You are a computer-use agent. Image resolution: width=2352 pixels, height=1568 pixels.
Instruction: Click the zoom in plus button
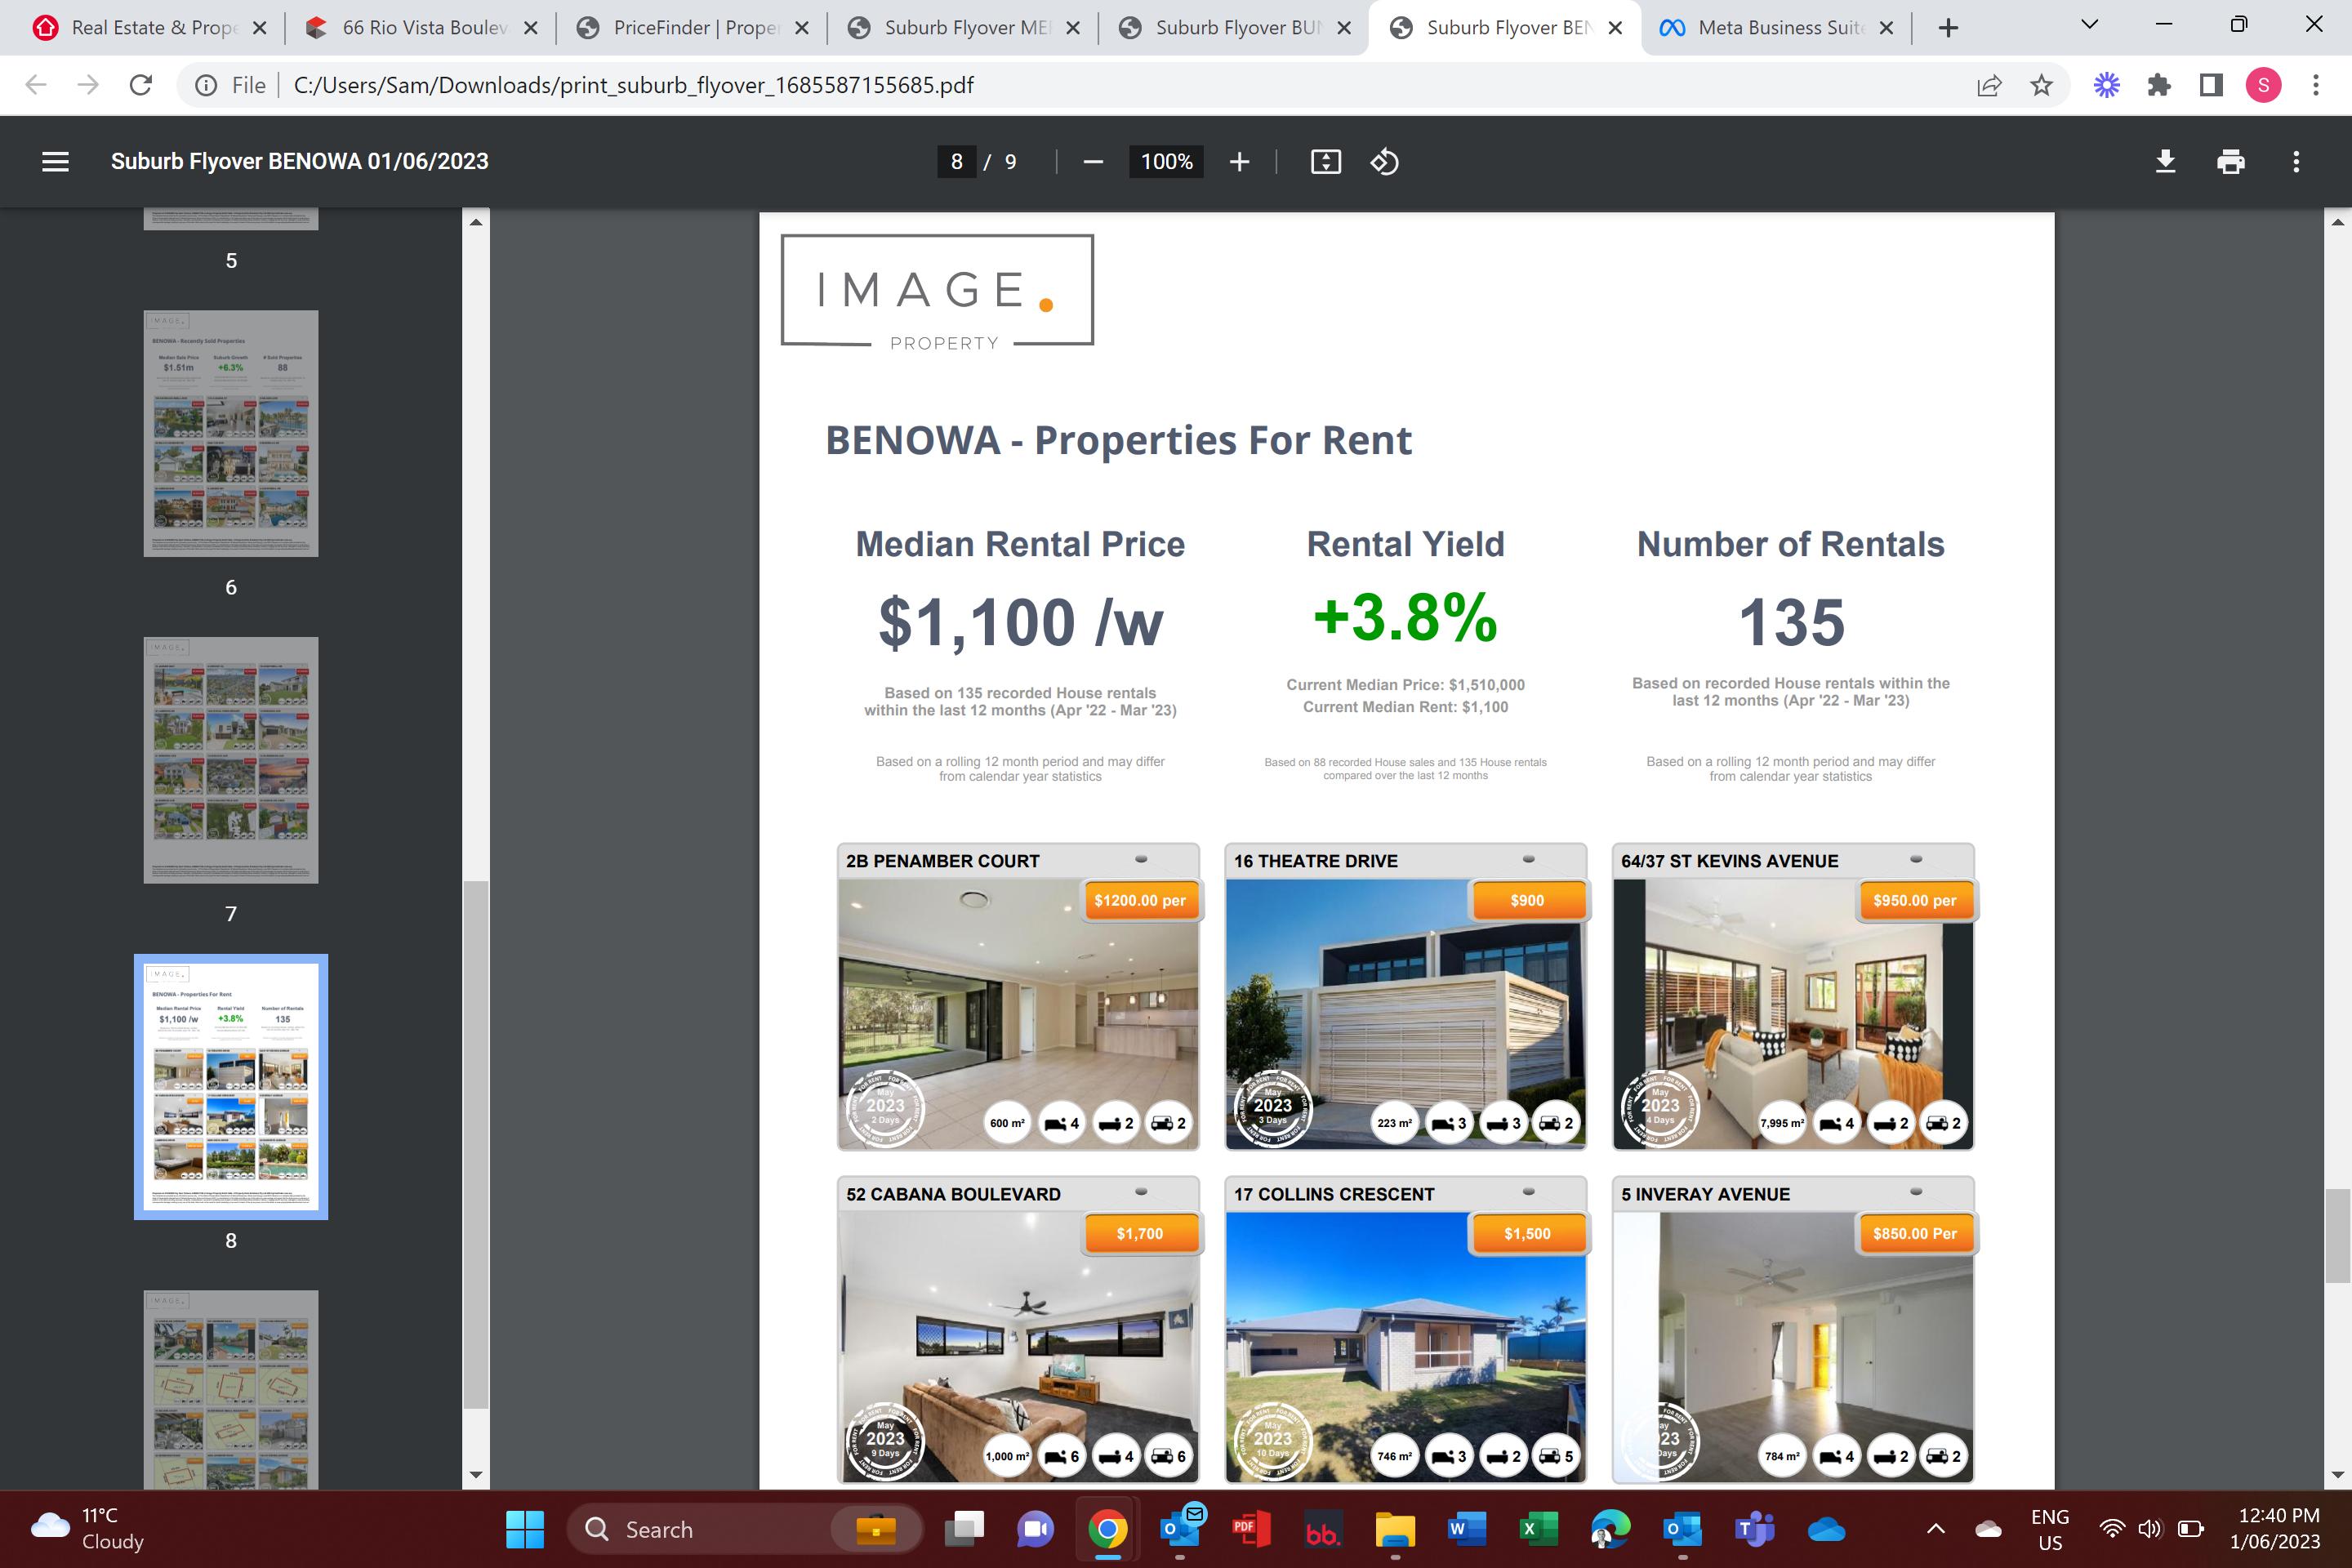pos(1239,162)
